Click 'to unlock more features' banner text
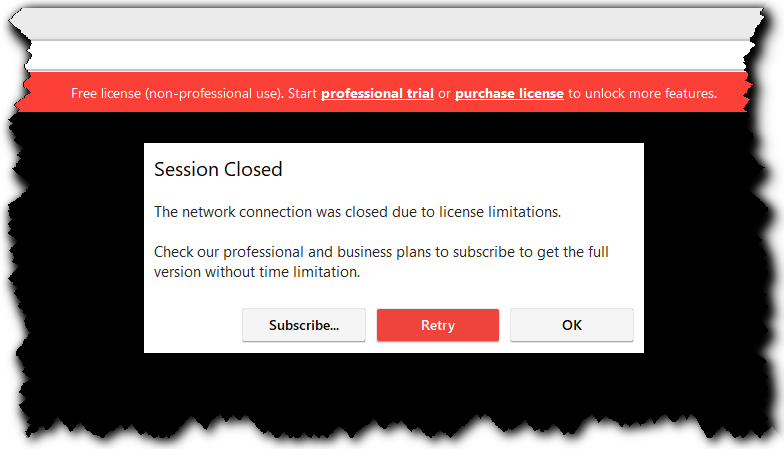The height and width of the screenshot is (449, 784). [642, 94]
